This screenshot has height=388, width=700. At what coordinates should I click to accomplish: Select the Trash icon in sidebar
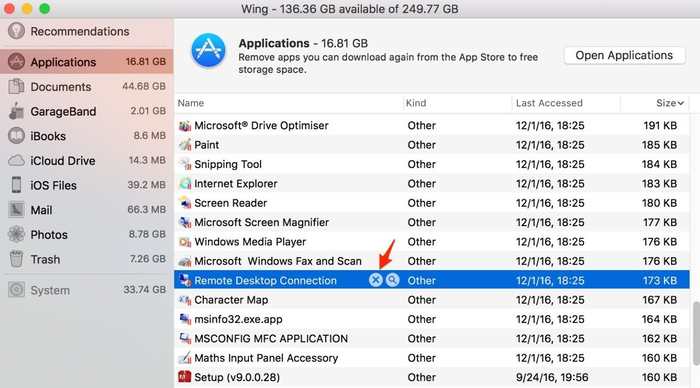click(16, 259)
